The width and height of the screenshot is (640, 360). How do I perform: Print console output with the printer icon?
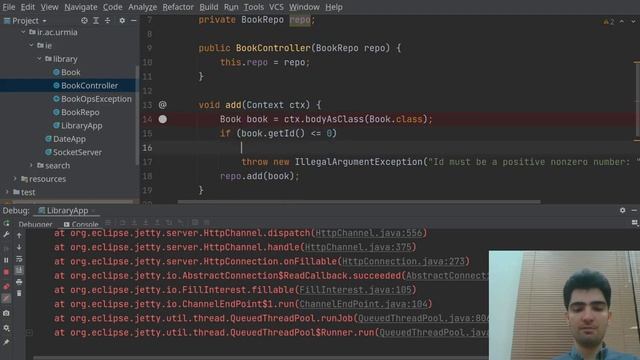tap(19, 282)
